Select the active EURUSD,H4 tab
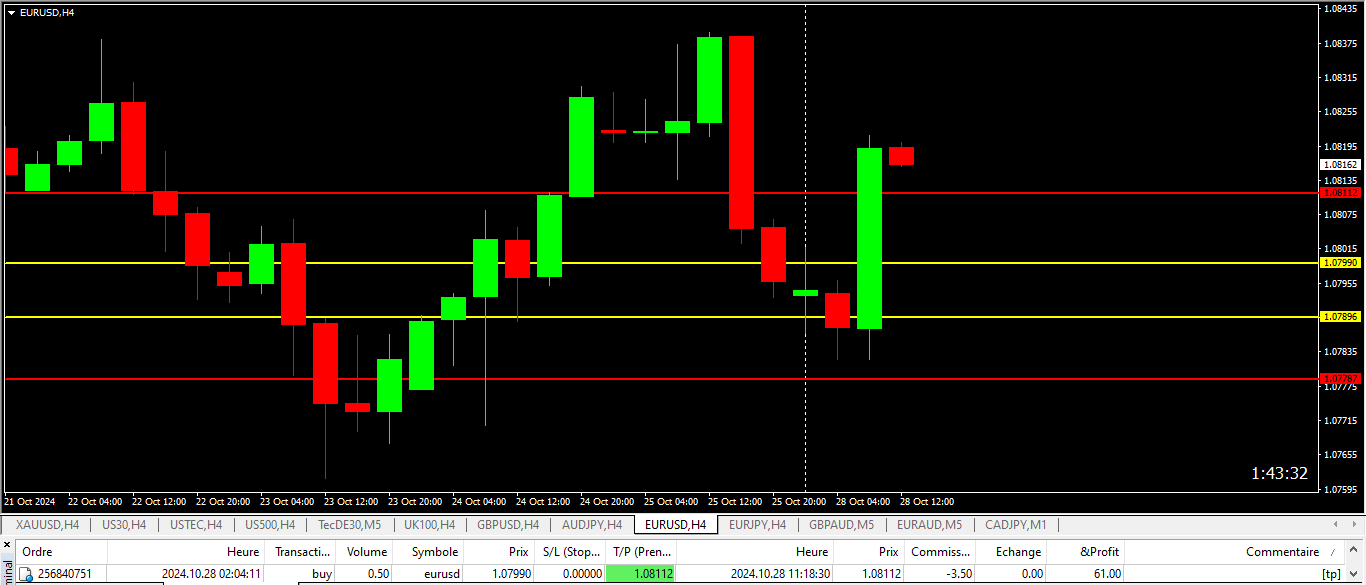The width and height of the screenshot is (1366, 585). coord(676,524)
